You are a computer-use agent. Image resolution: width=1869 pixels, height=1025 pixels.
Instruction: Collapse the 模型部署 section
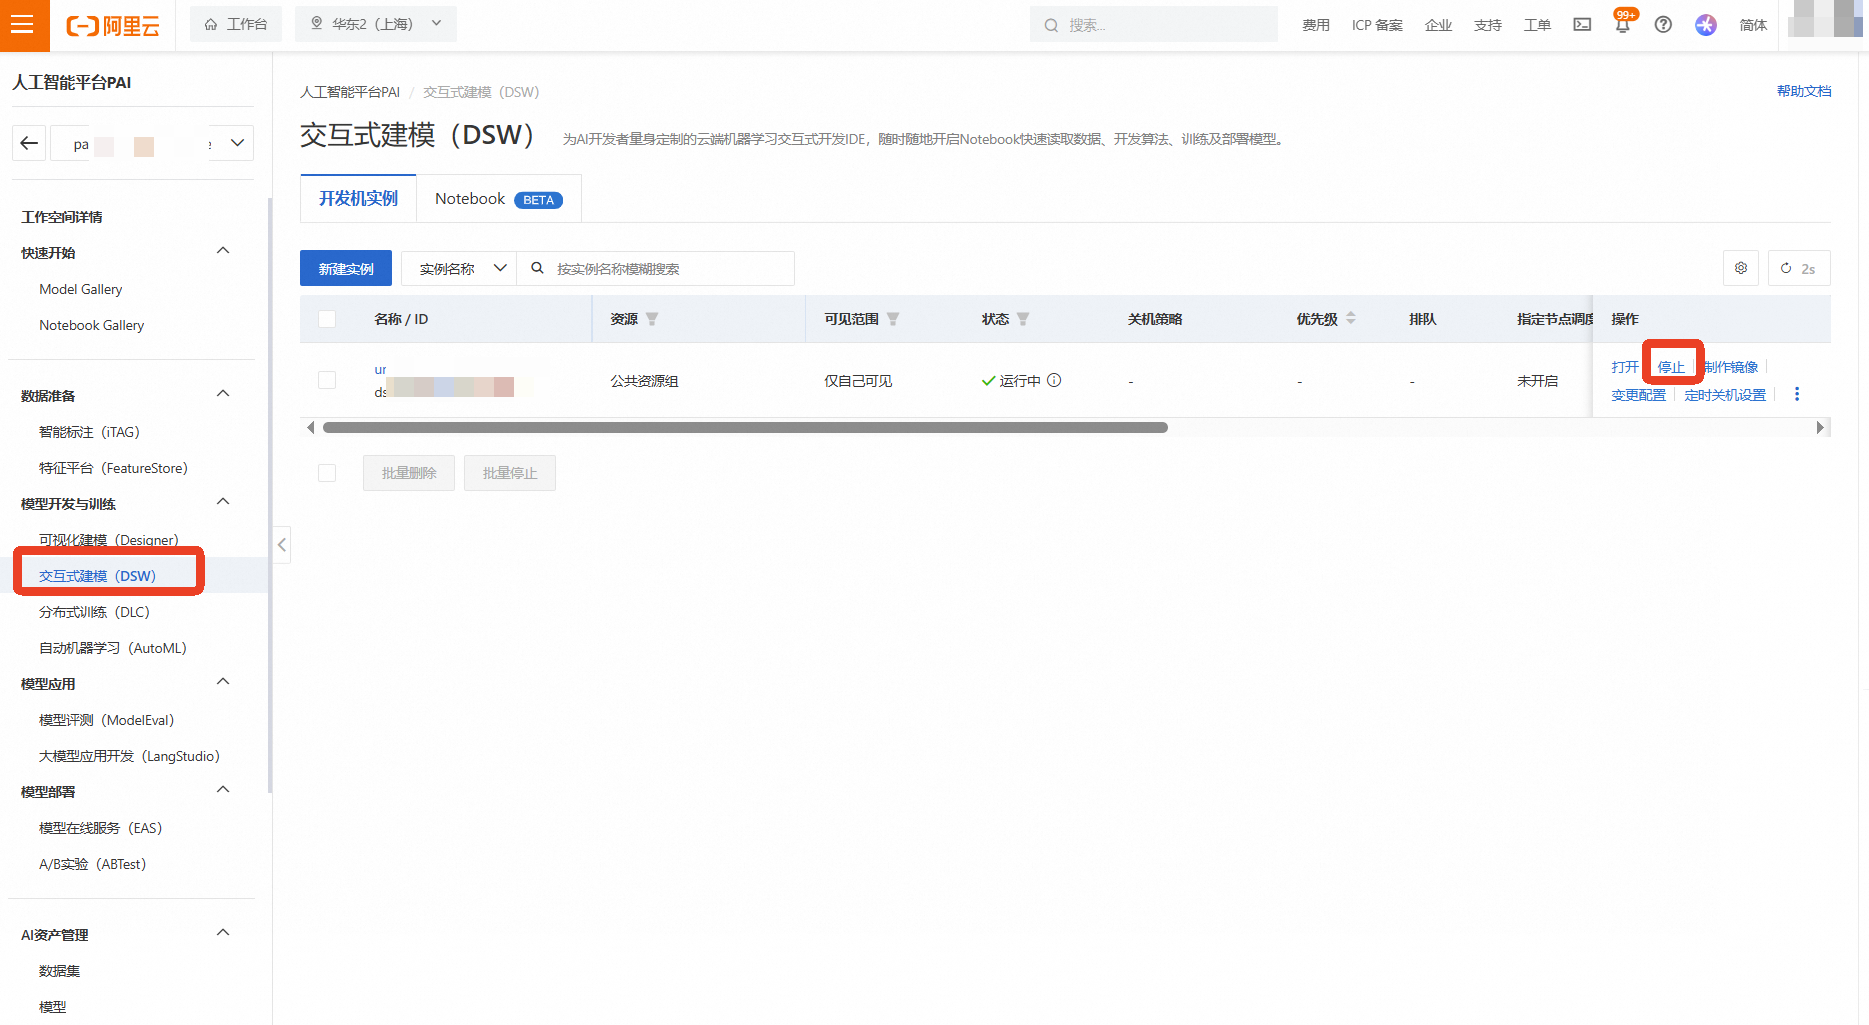pyautogui.click(x=223, y=790)
